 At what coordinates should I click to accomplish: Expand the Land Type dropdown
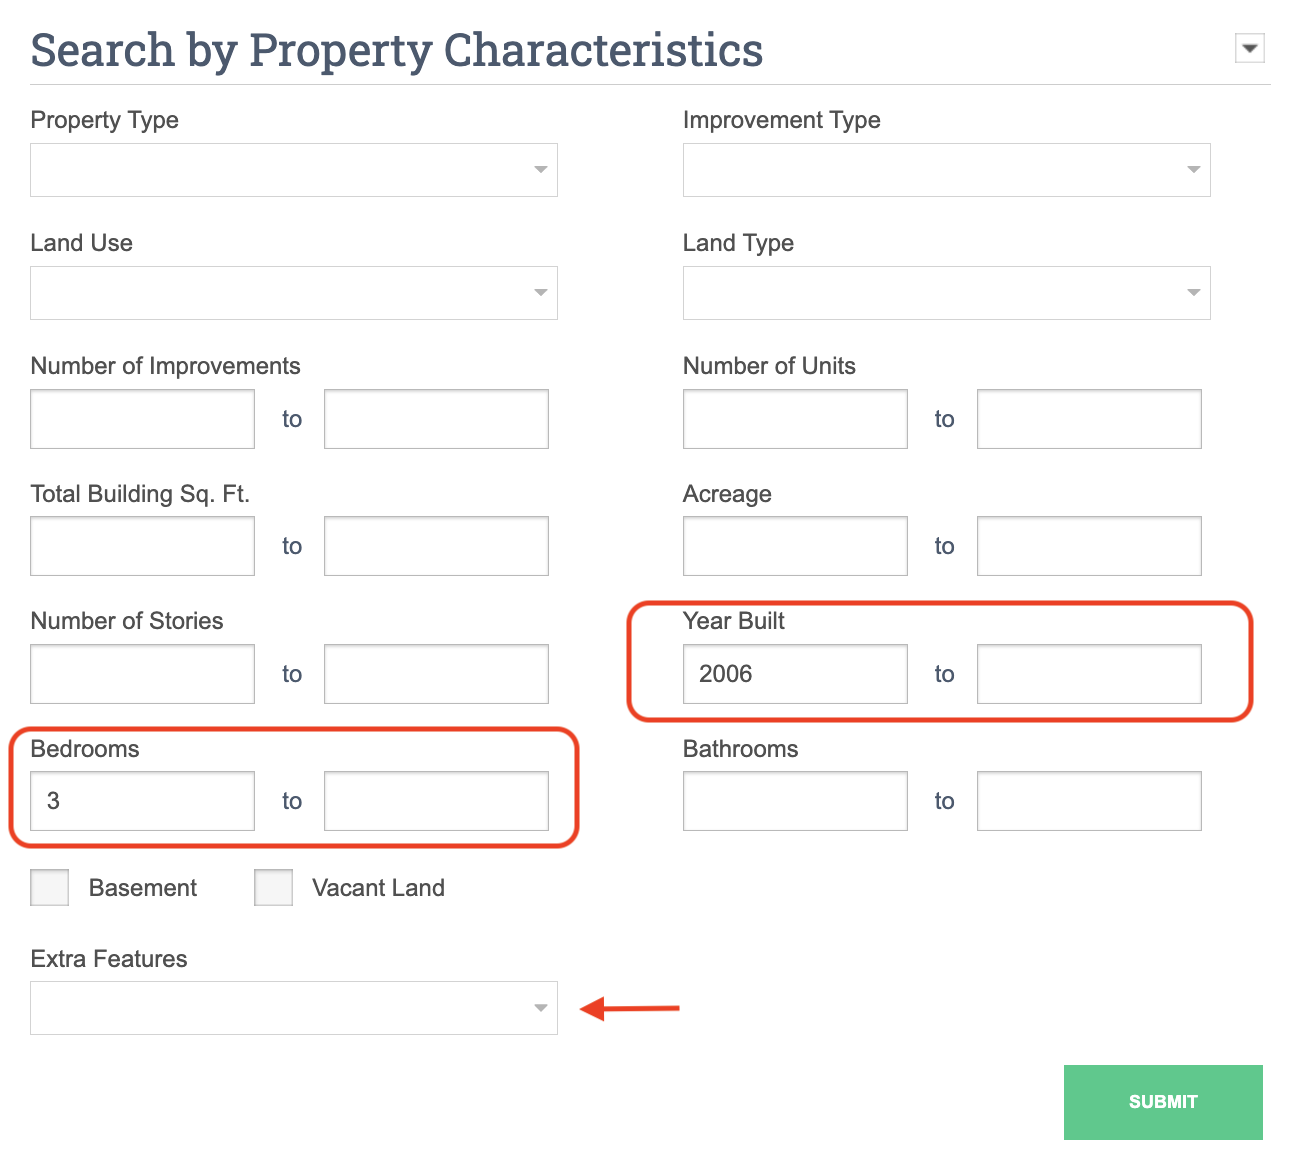pos(946,293)
